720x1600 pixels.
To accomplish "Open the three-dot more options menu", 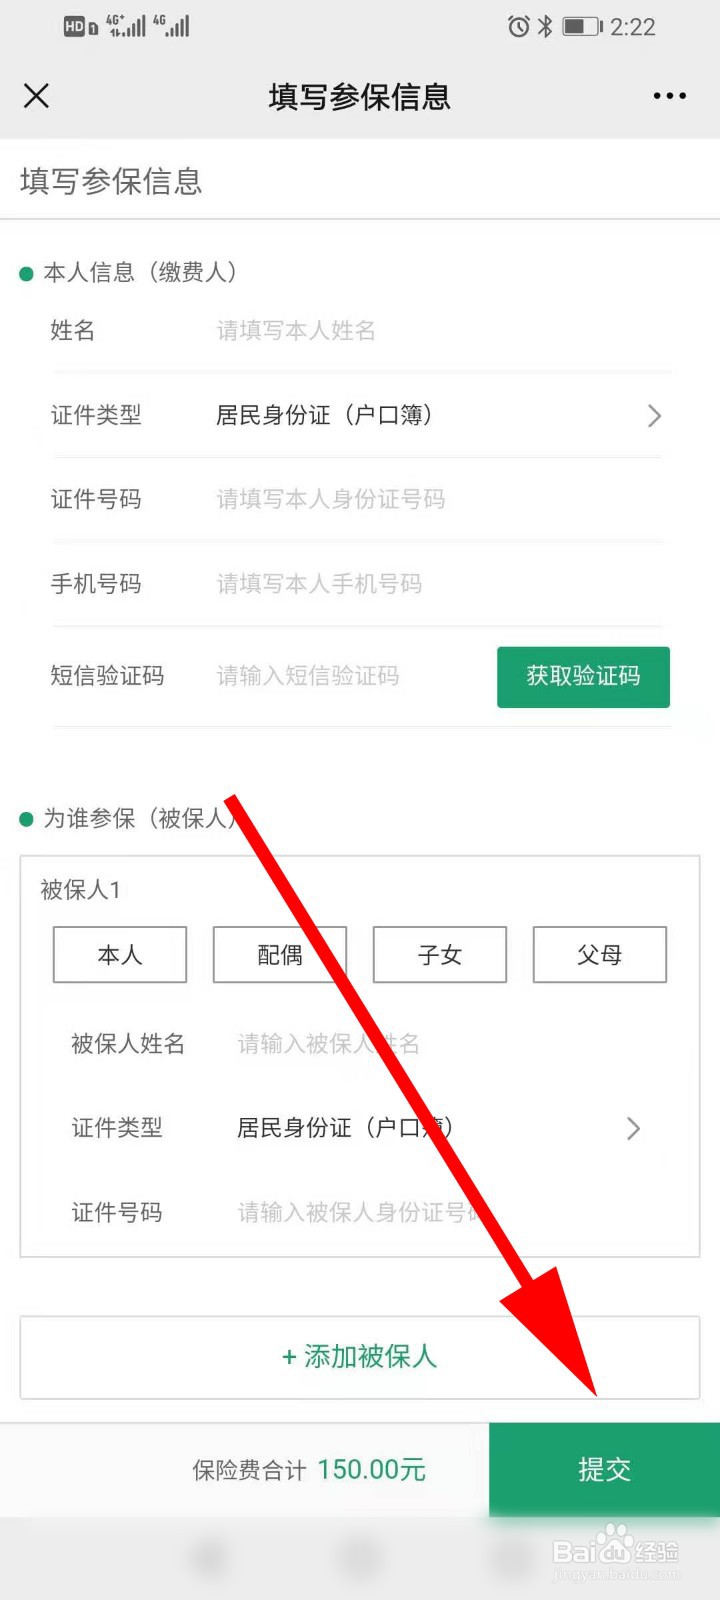I will point(669,96).
